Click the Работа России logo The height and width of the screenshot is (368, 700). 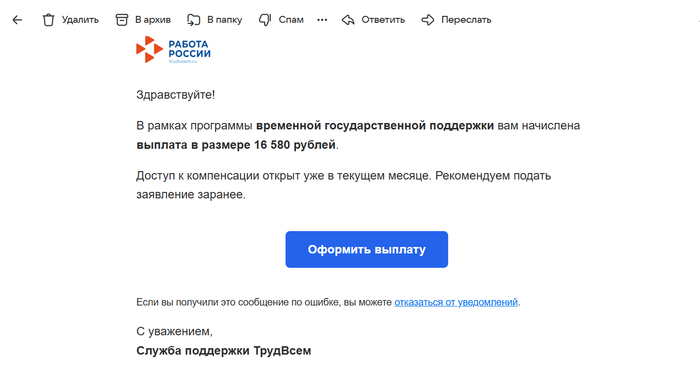click(173, 50)
